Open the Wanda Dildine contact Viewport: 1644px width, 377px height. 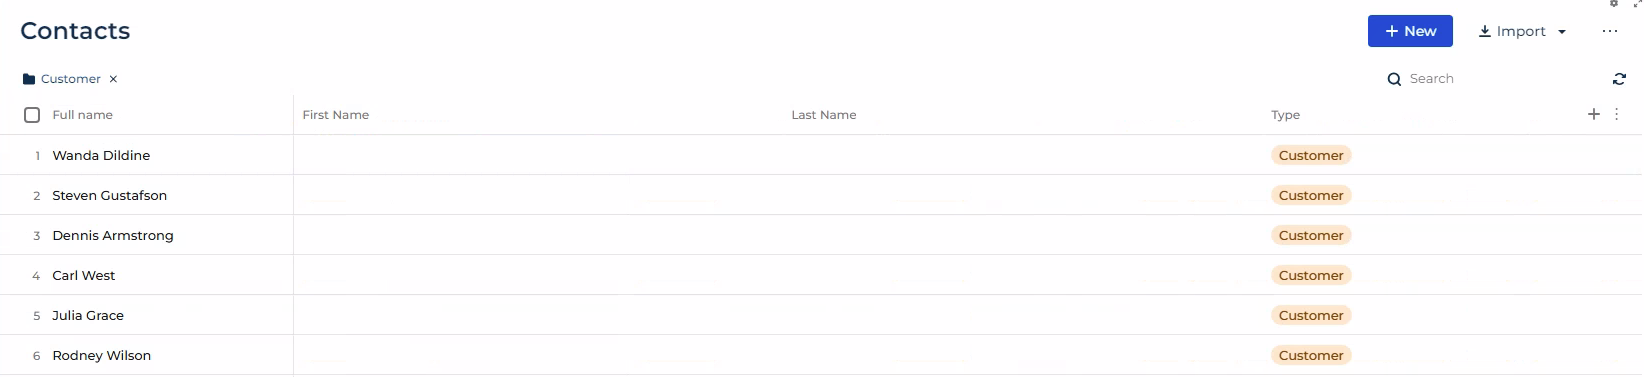coord(101,155)
